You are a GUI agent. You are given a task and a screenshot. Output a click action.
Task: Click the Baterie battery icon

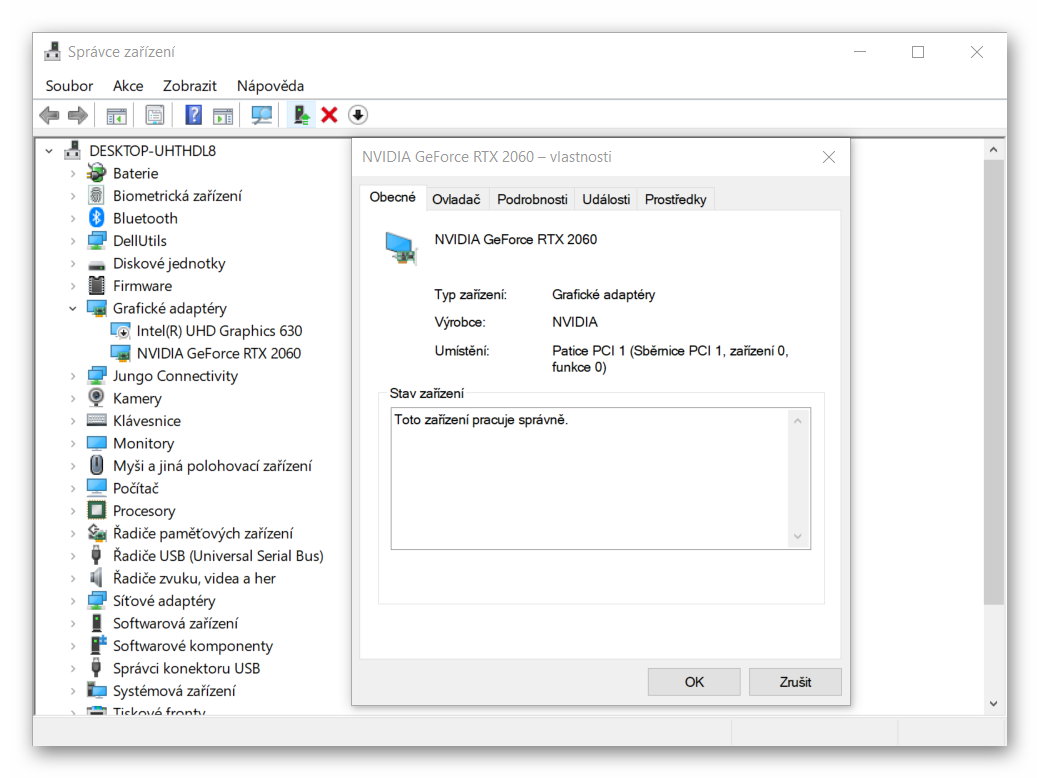coord(97,173)
